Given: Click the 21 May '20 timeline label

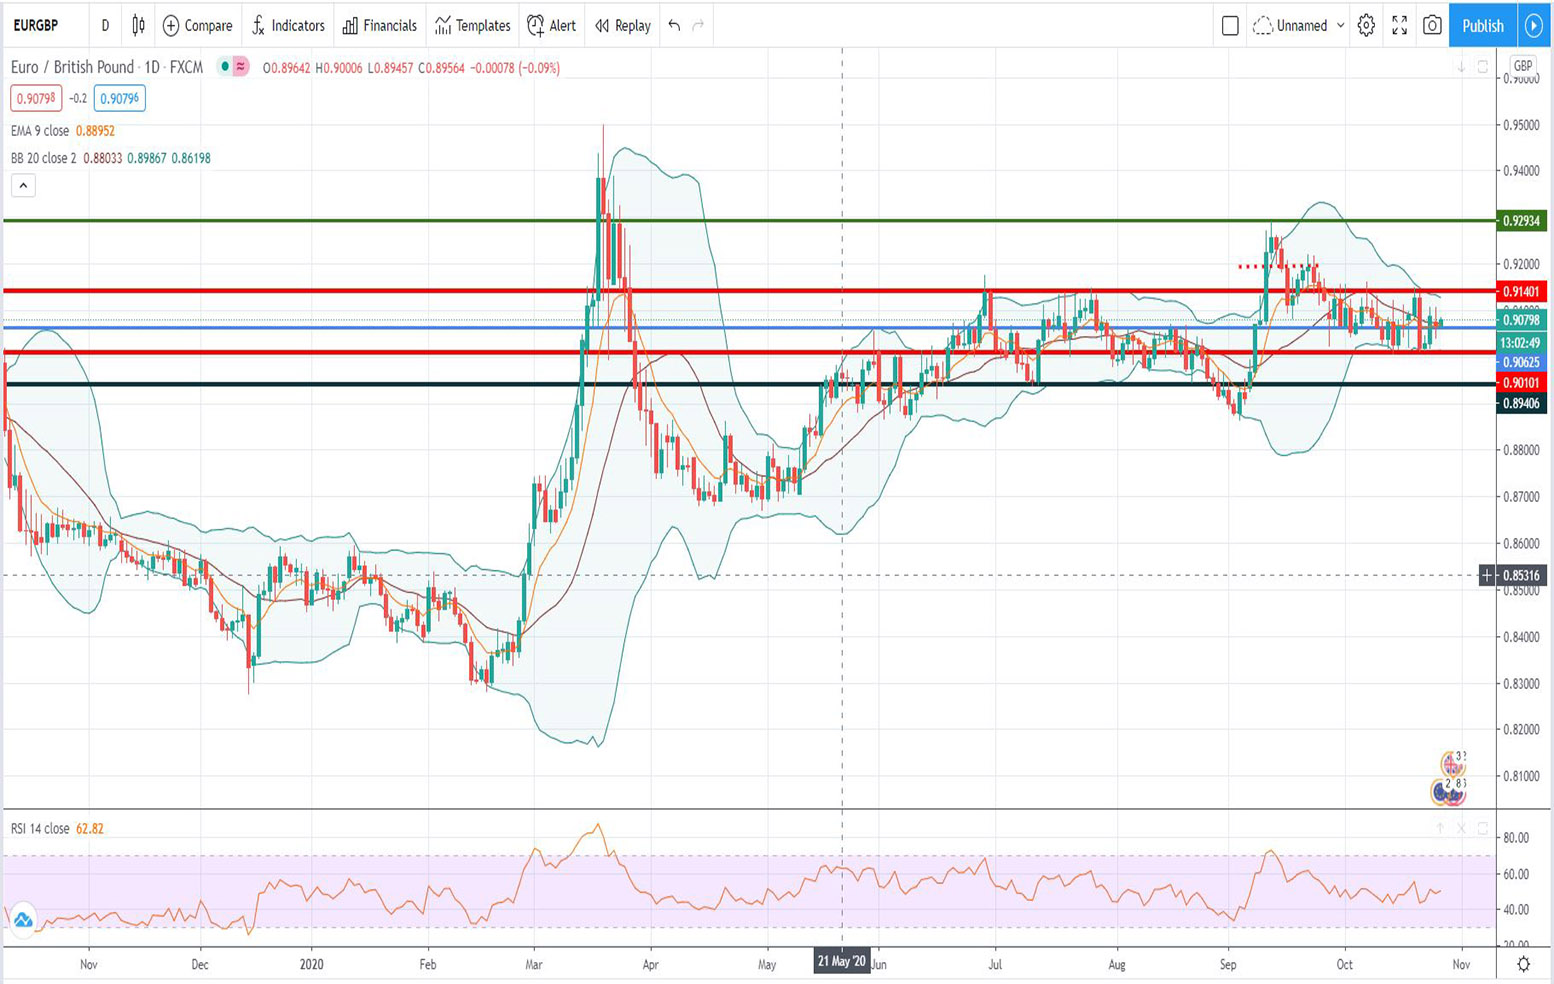Looking at the screenshot, I should (842, 963).
